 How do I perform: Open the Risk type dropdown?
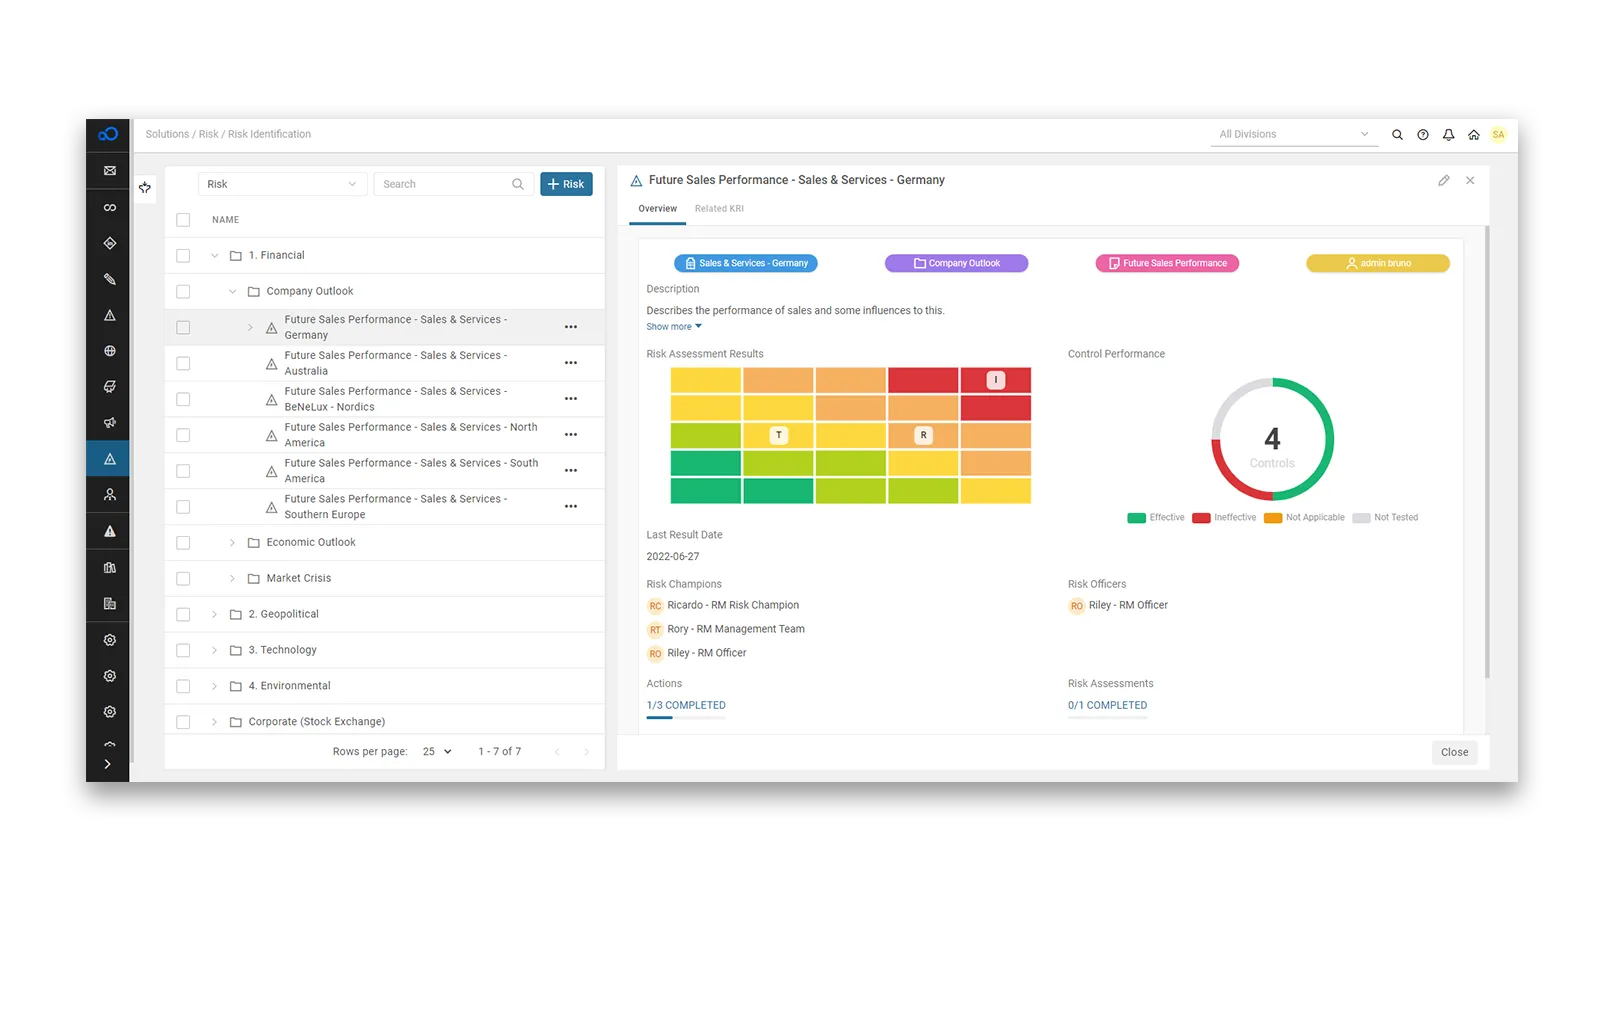[x=282, y=184]
